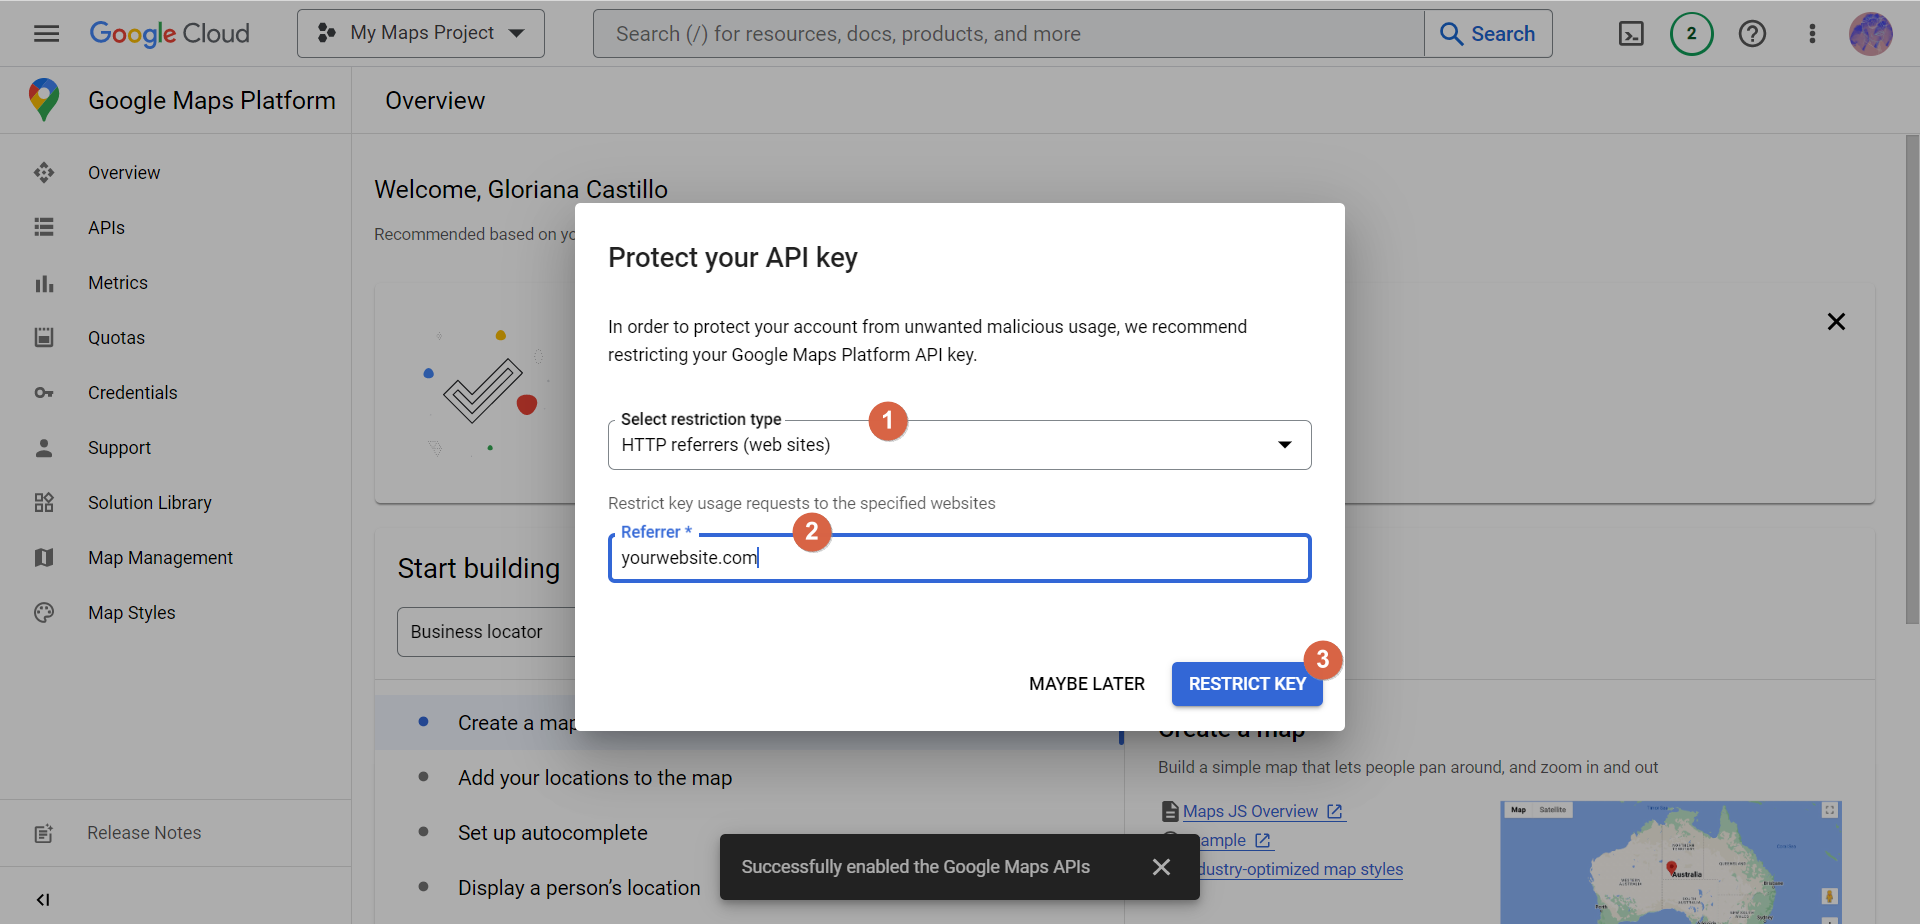The width and height of the screenshot is (1920, 924).
Task: Click the Google Cloud logo
Action: (170, 34)
